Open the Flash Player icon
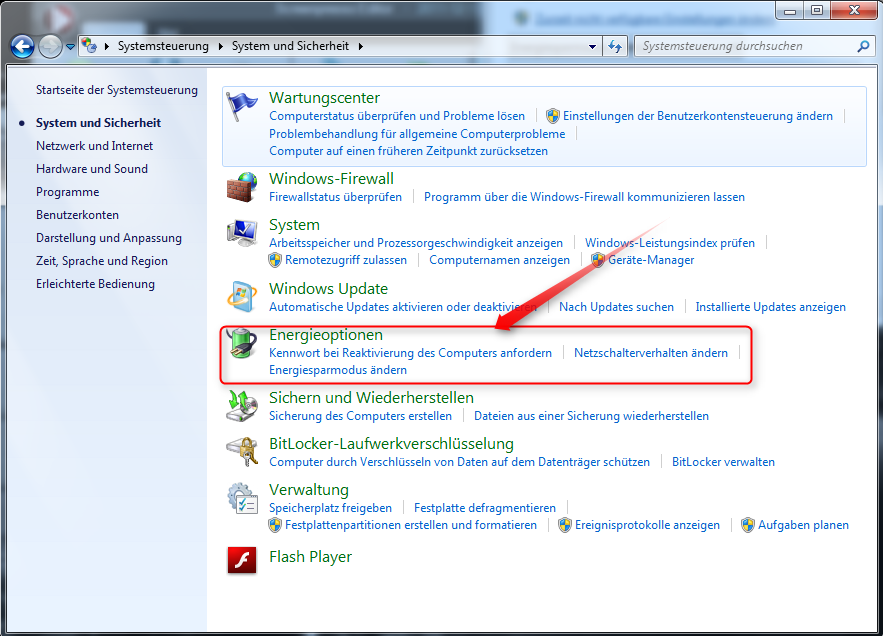The image size is (883, 636). click(x=242, y=560)
